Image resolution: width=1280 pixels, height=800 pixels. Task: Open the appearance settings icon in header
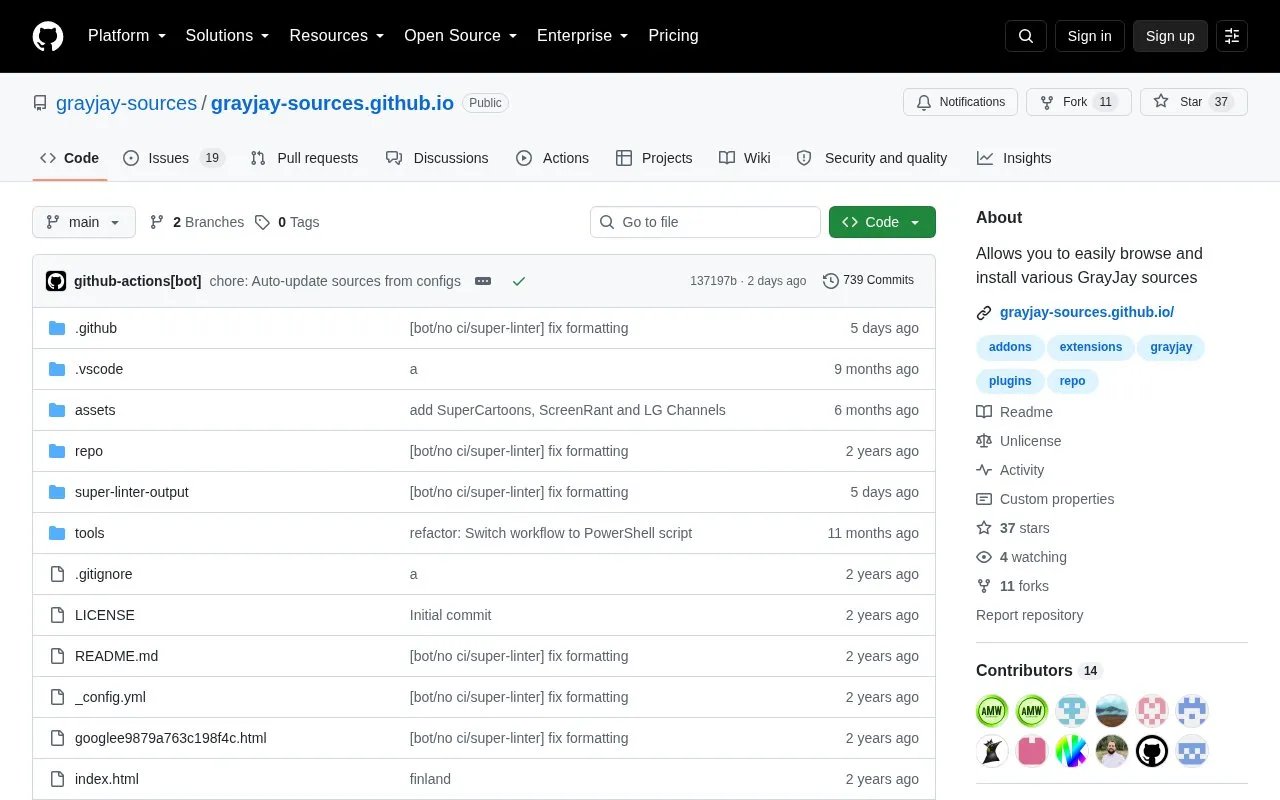pos(1232,36)
